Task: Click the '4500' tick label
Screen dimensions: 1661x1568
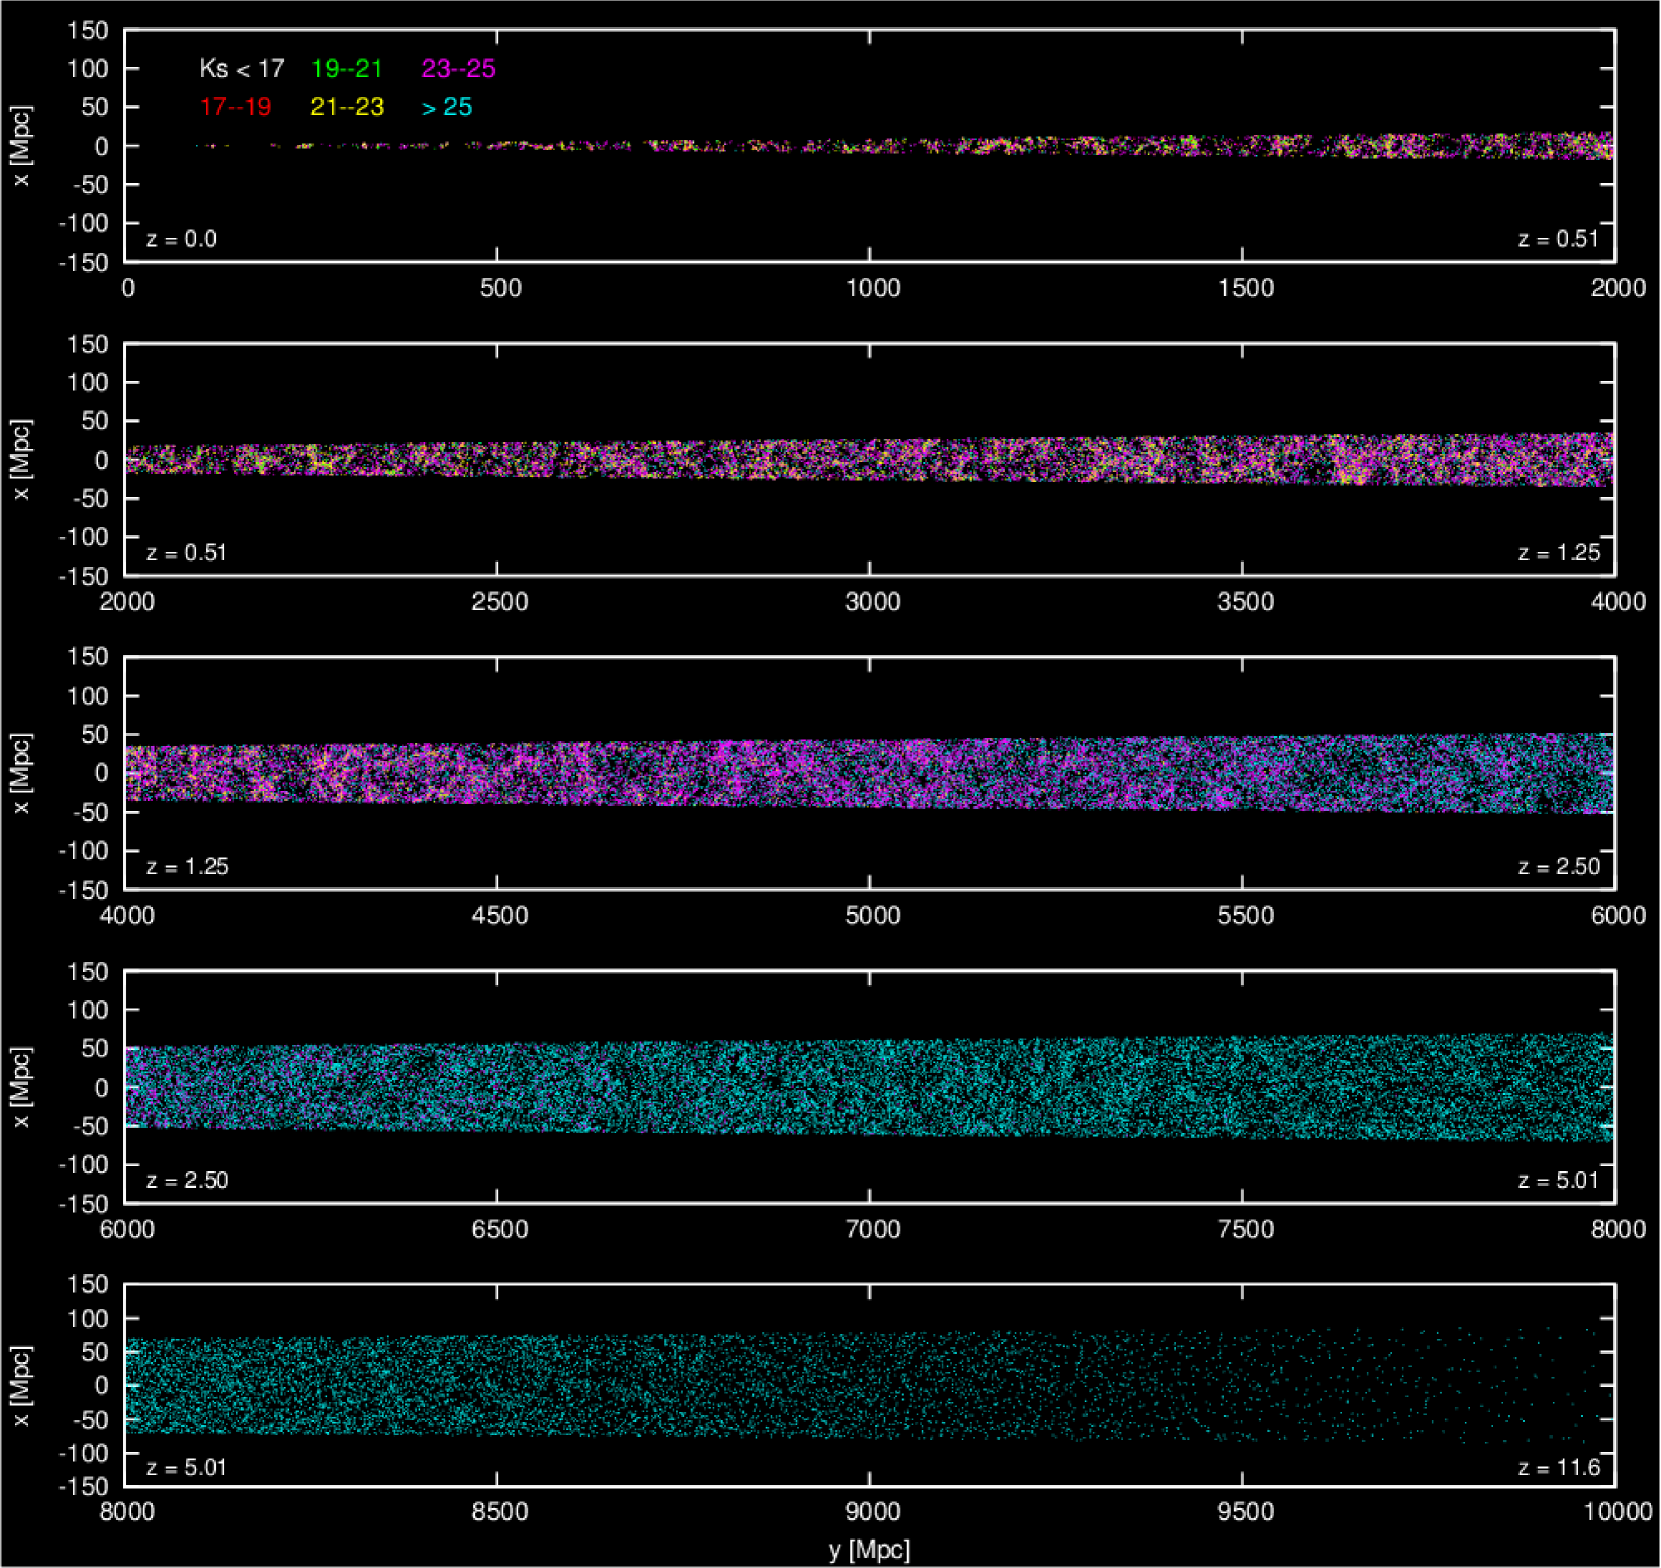Action: tap(500, 916)
